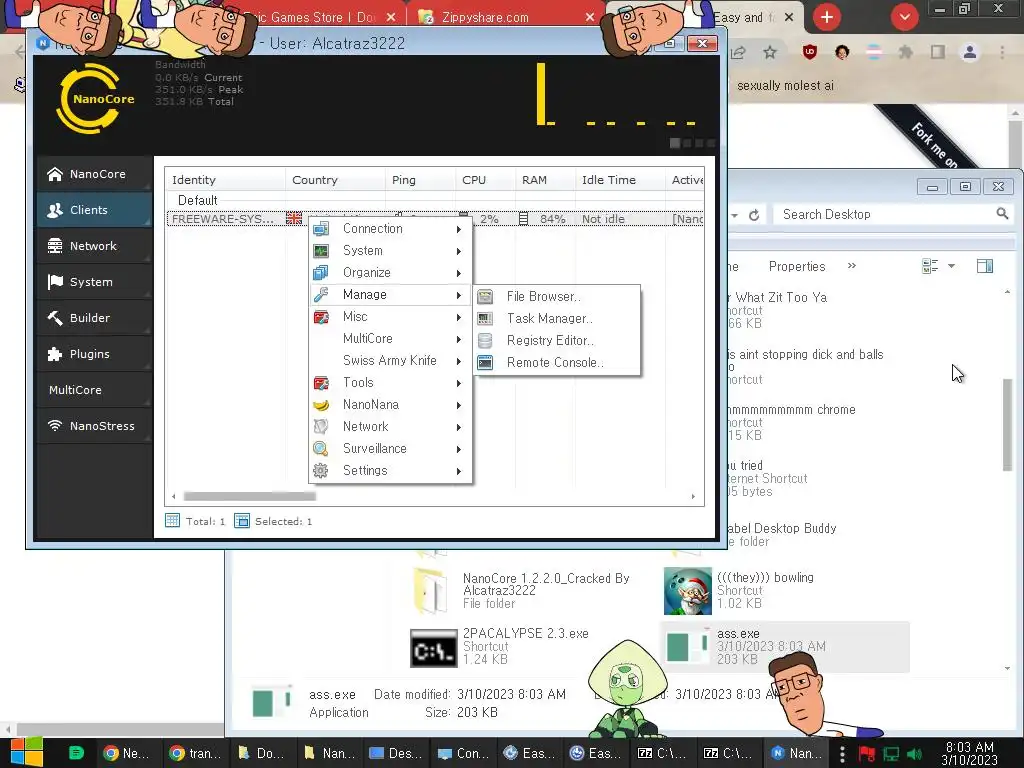Click Properties in the Explorer toolbar

(797, 266)
